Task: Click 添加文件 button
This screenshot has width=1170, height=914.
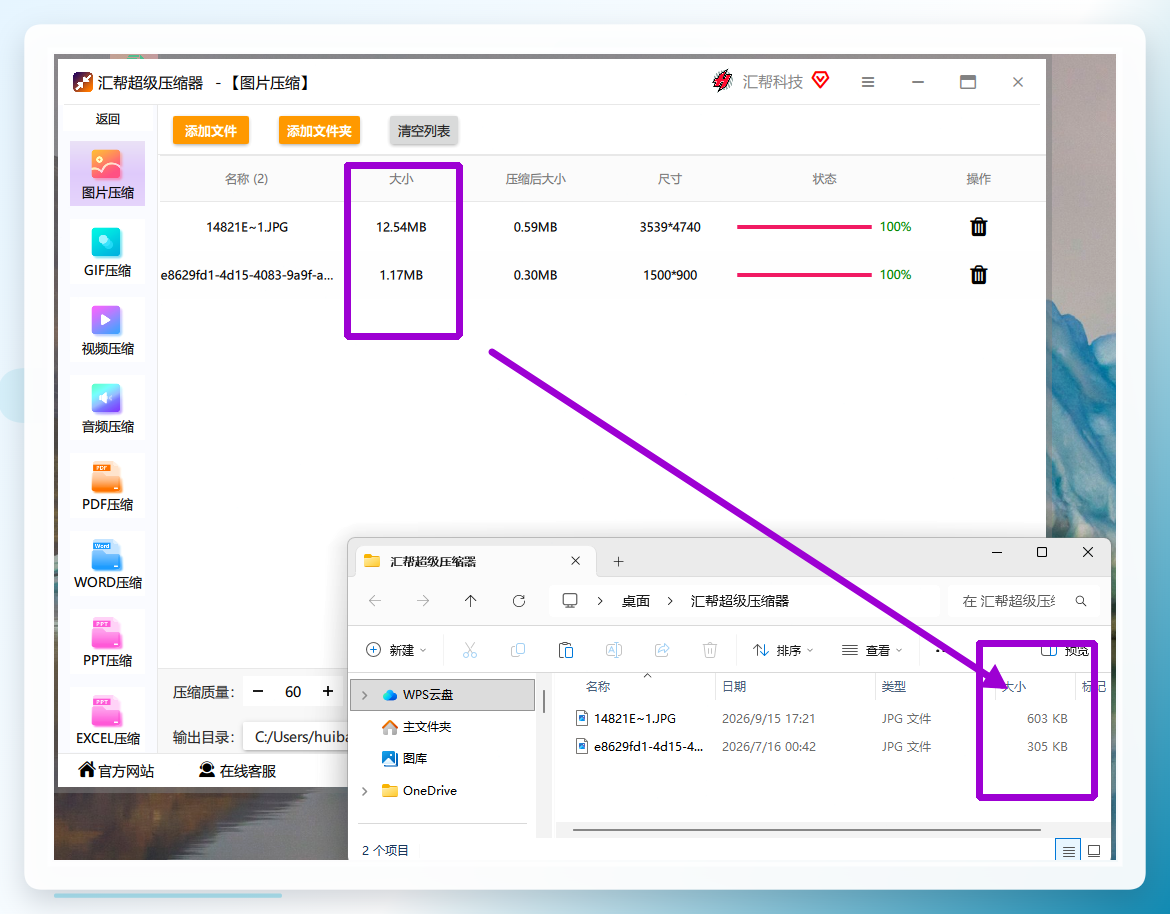Action: click(211, 131)
